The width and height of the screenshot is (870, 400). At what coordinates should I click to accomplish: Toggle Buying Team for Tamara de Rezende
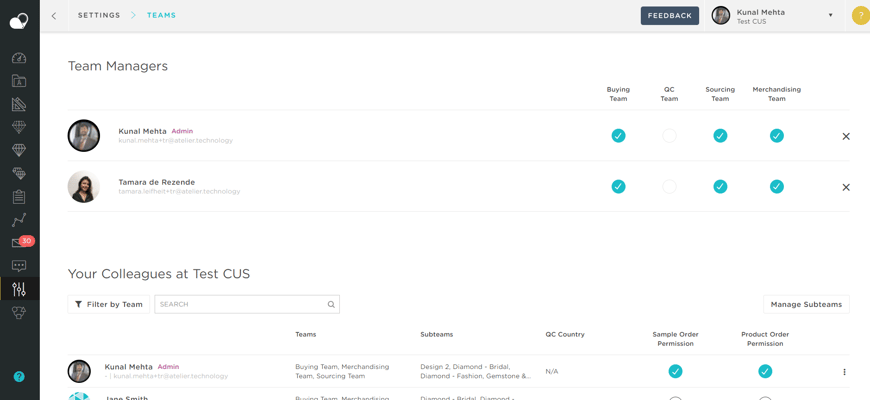pos(618,186)
